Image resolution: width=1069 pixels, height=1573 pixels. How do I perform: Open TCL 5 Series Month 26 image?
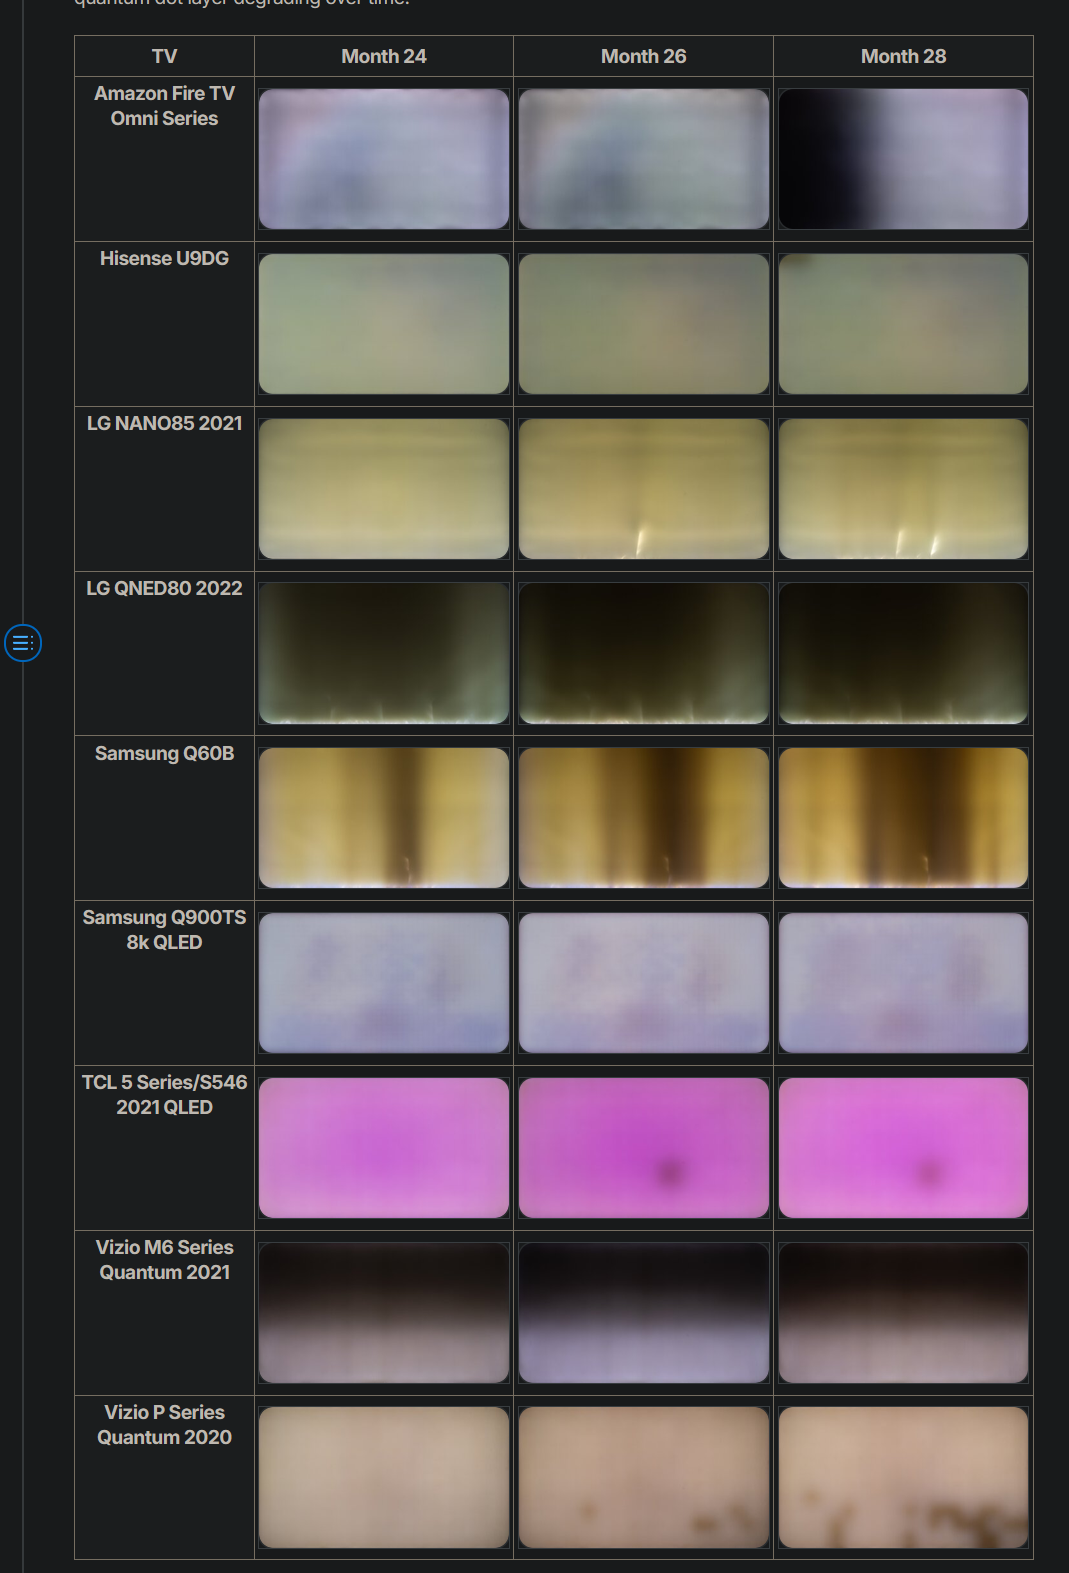(x=644, y=1148)
